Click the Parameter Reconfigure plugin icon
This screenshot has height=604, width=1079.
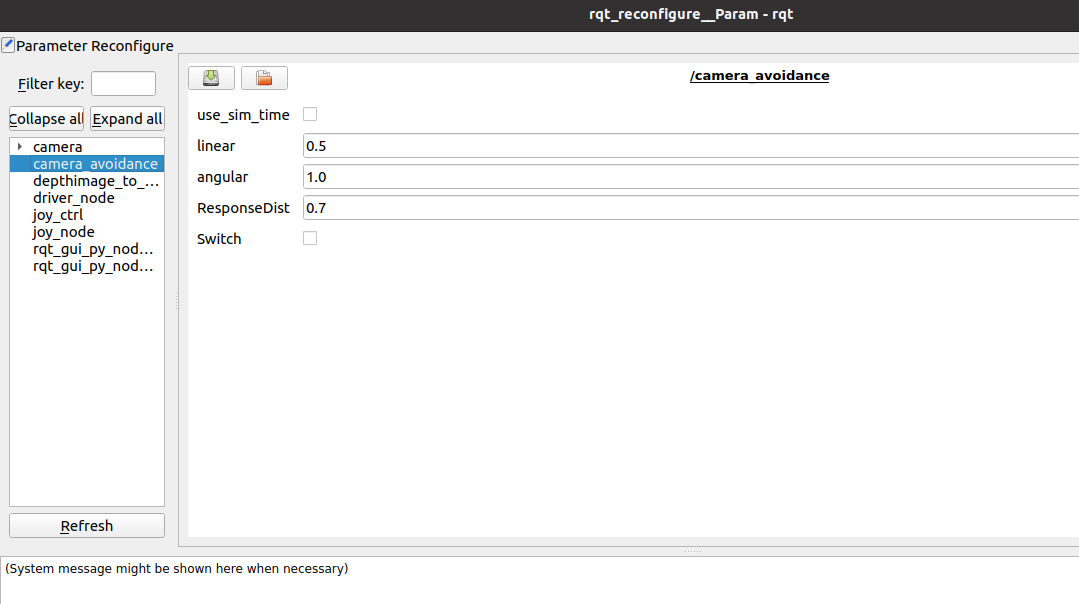pyautogui.click(x=8, y=45)
